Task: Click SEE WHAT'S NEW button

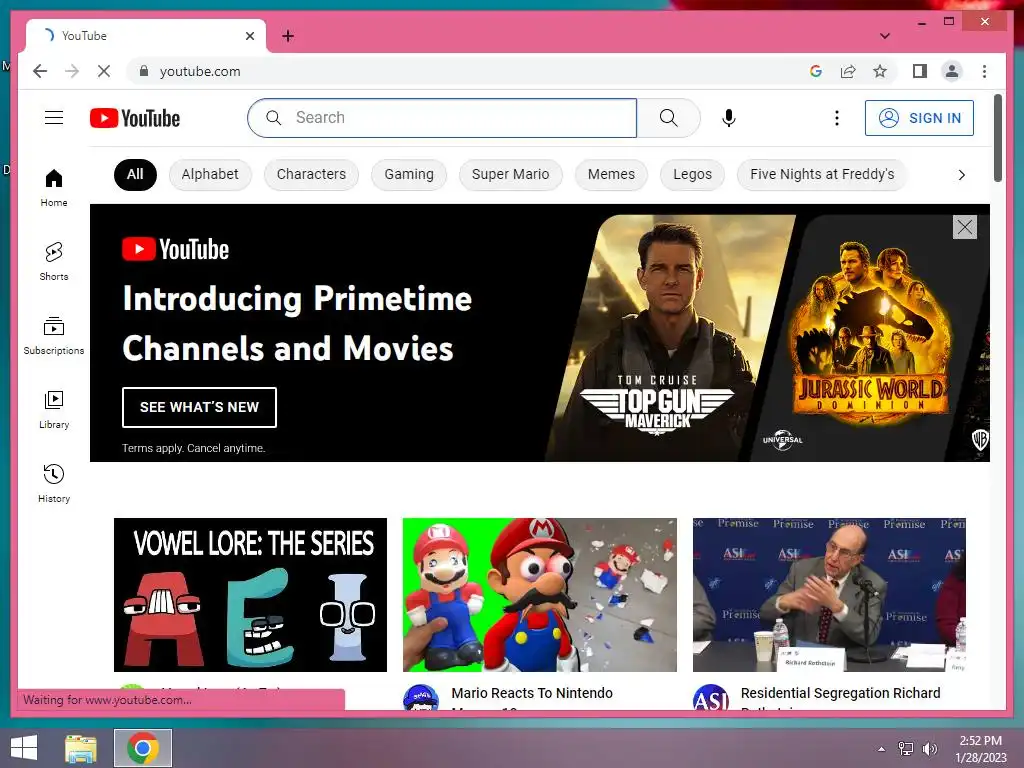Action: click(199, 407)
